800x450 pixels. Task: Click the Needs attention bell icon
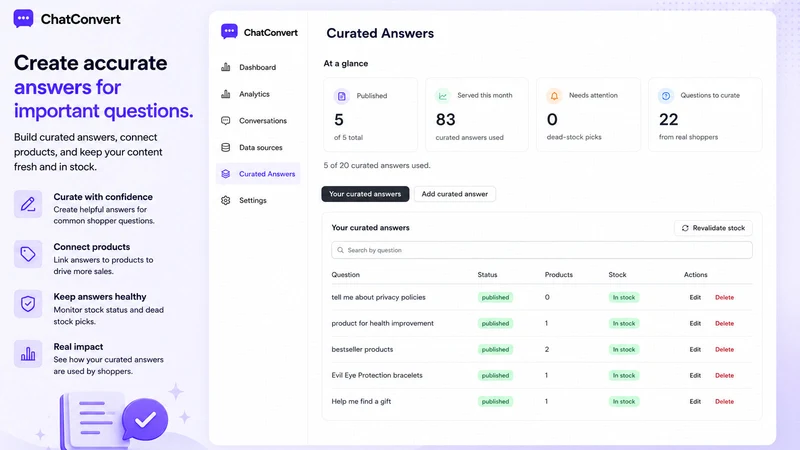click(554, 95)
